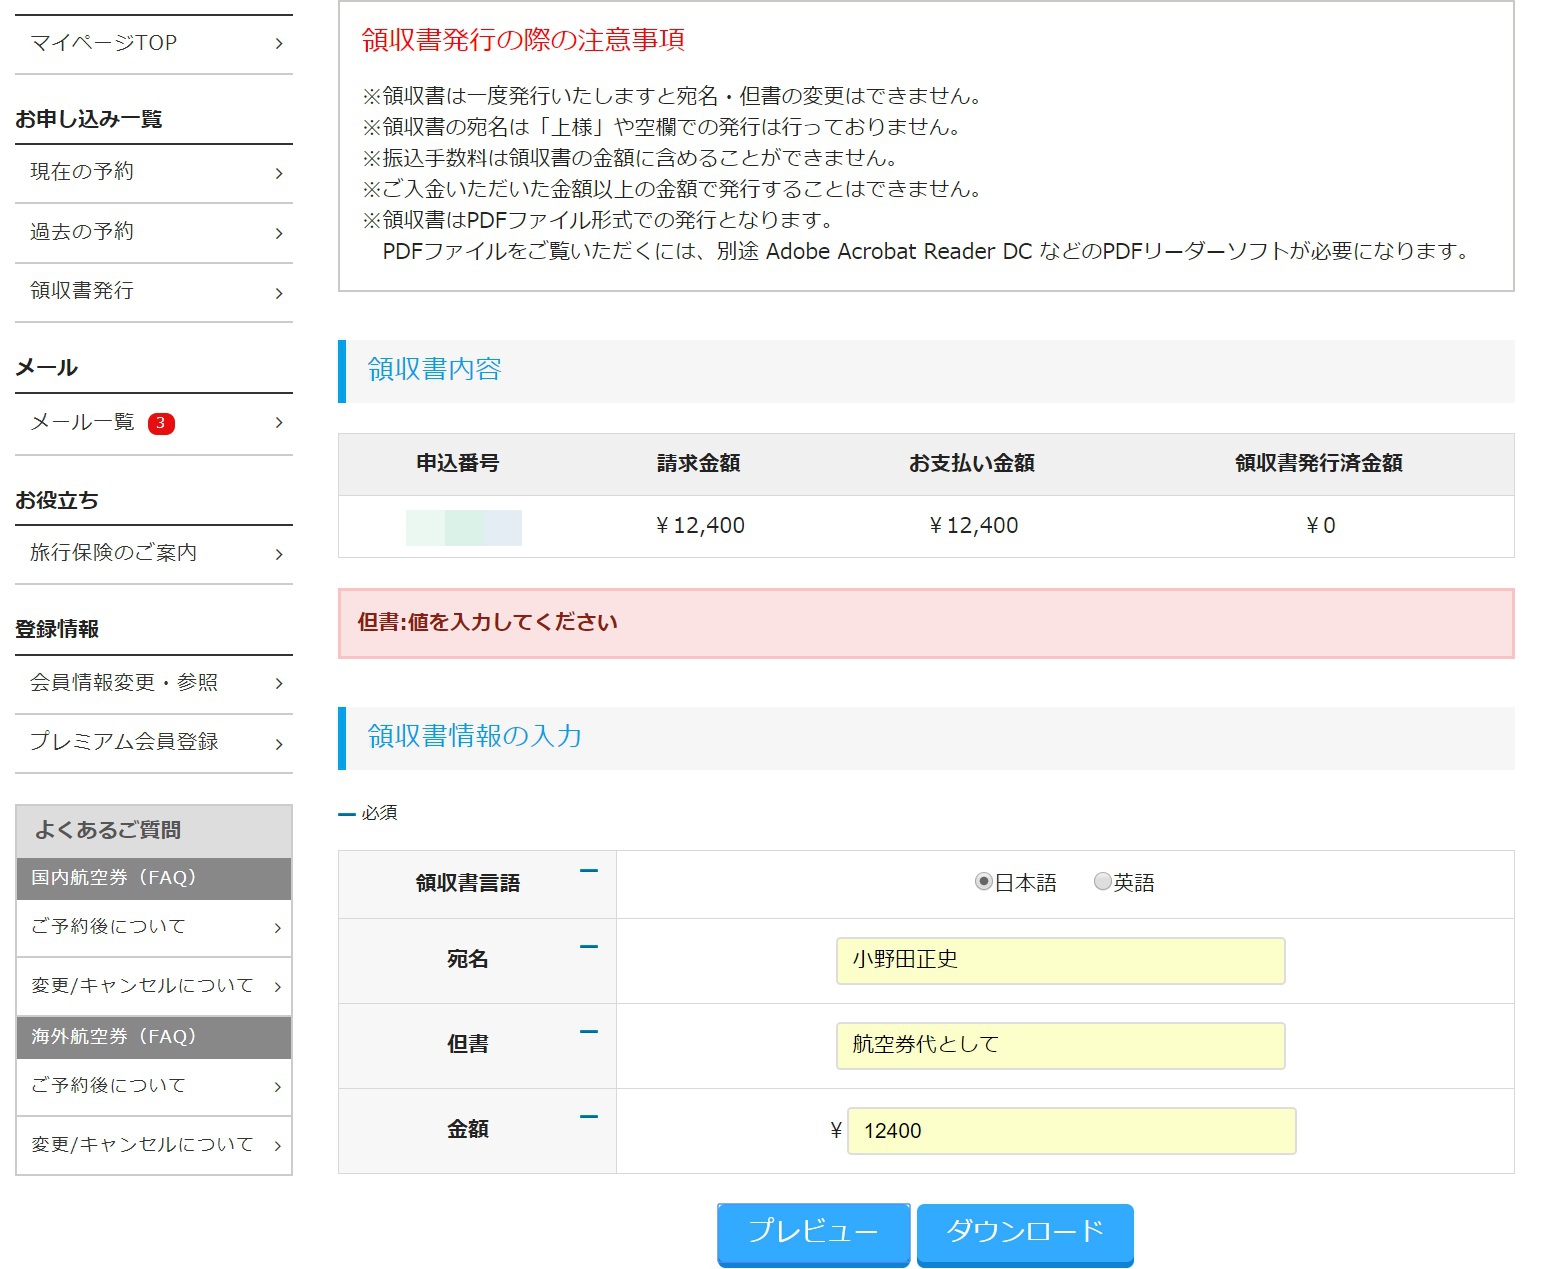Click the red unread mail badge
Image resolution: width=1549 pixels, height=1269 pixels.
click(x=161, y=423)
